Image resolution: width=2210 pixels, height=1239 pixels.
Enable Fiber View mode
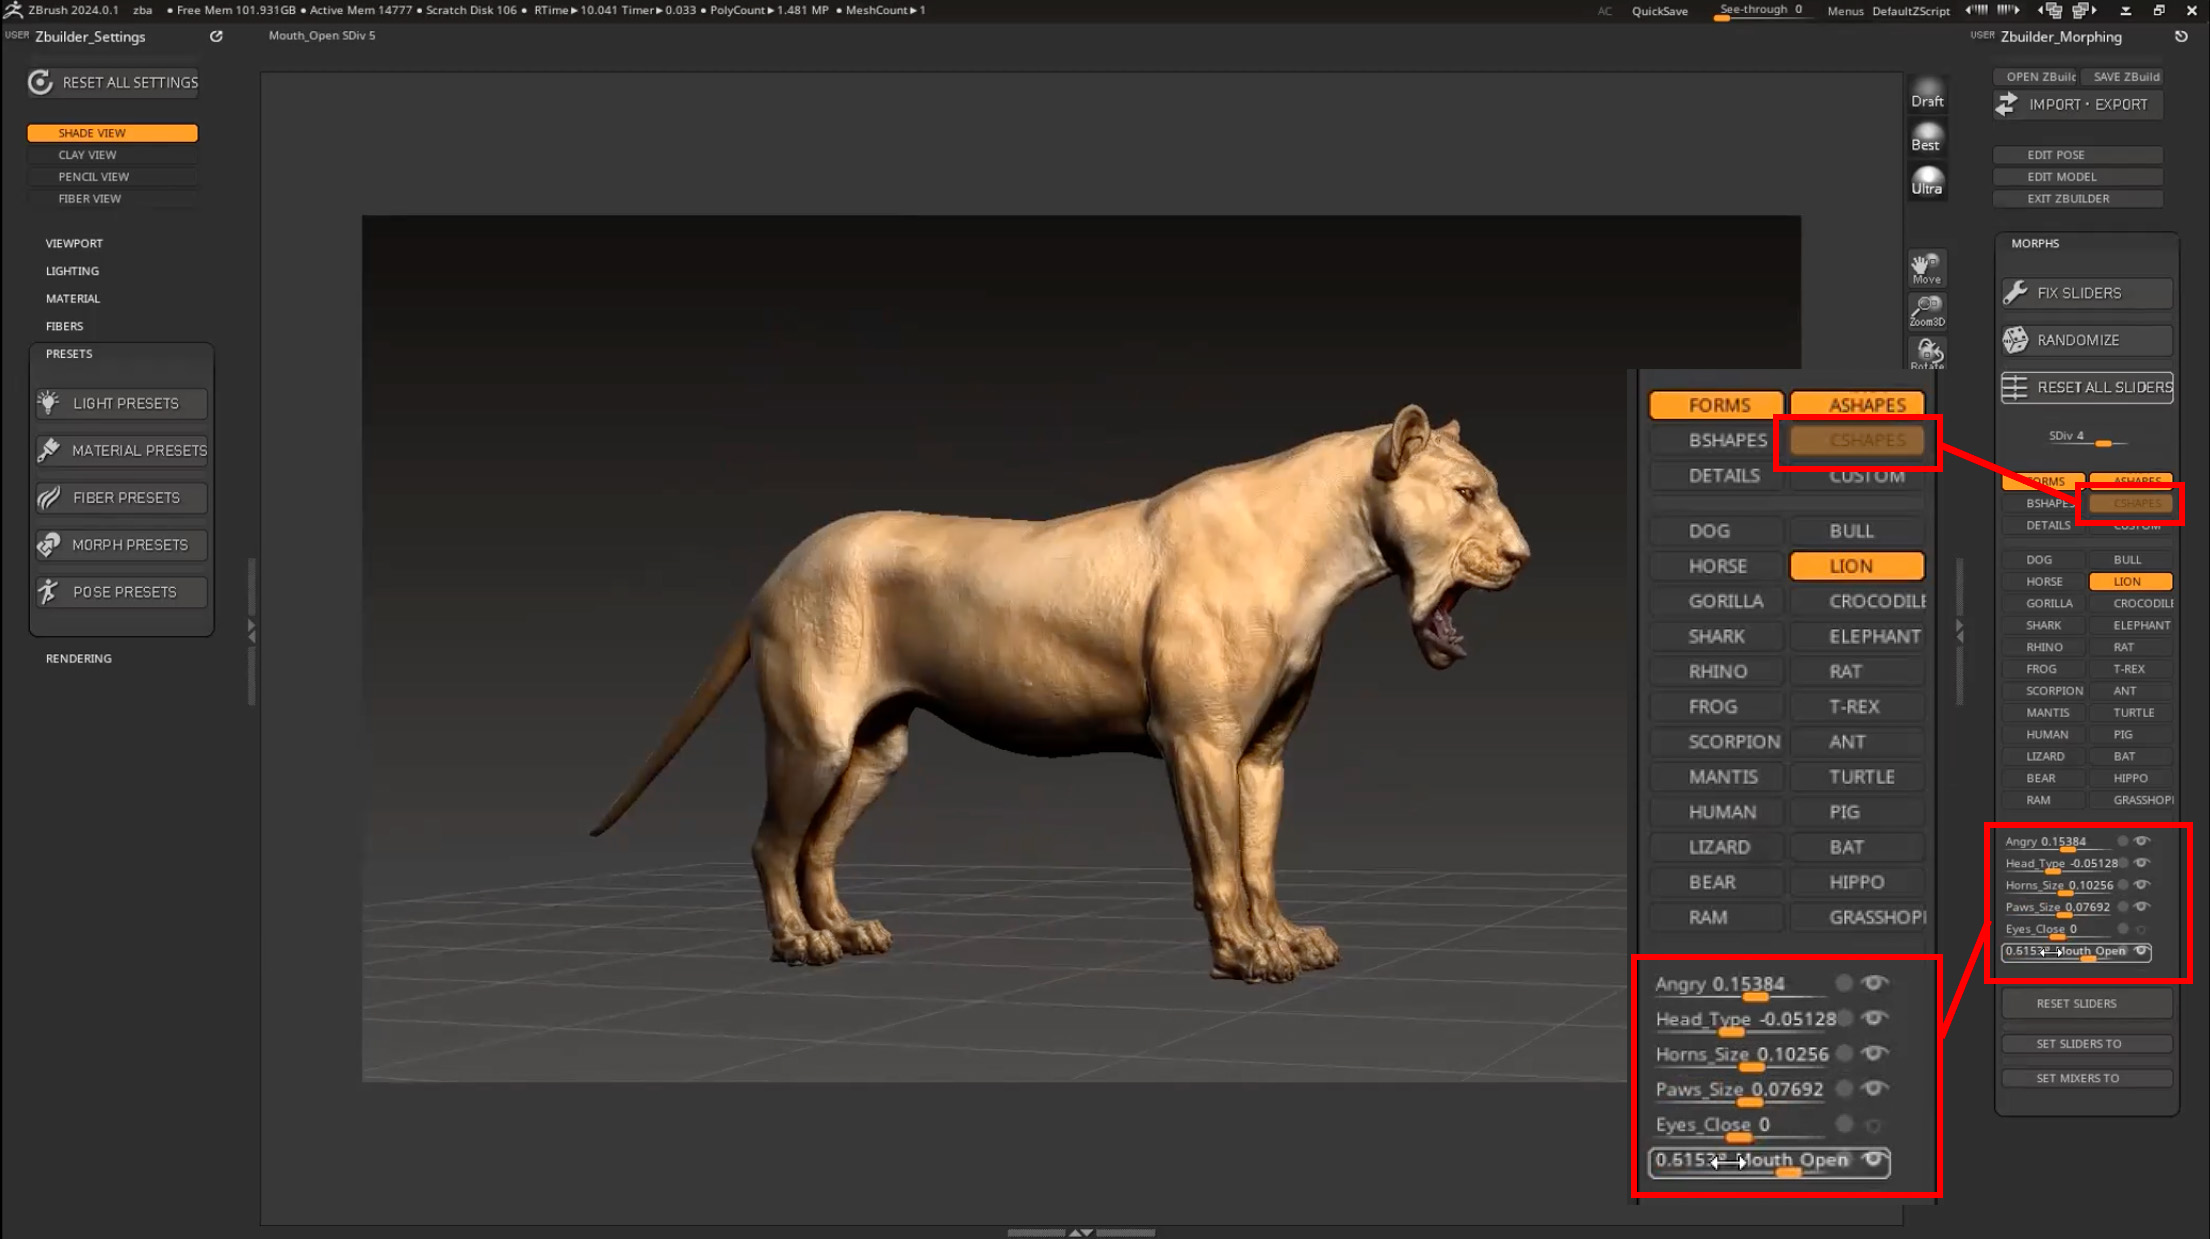pos(112,199)
